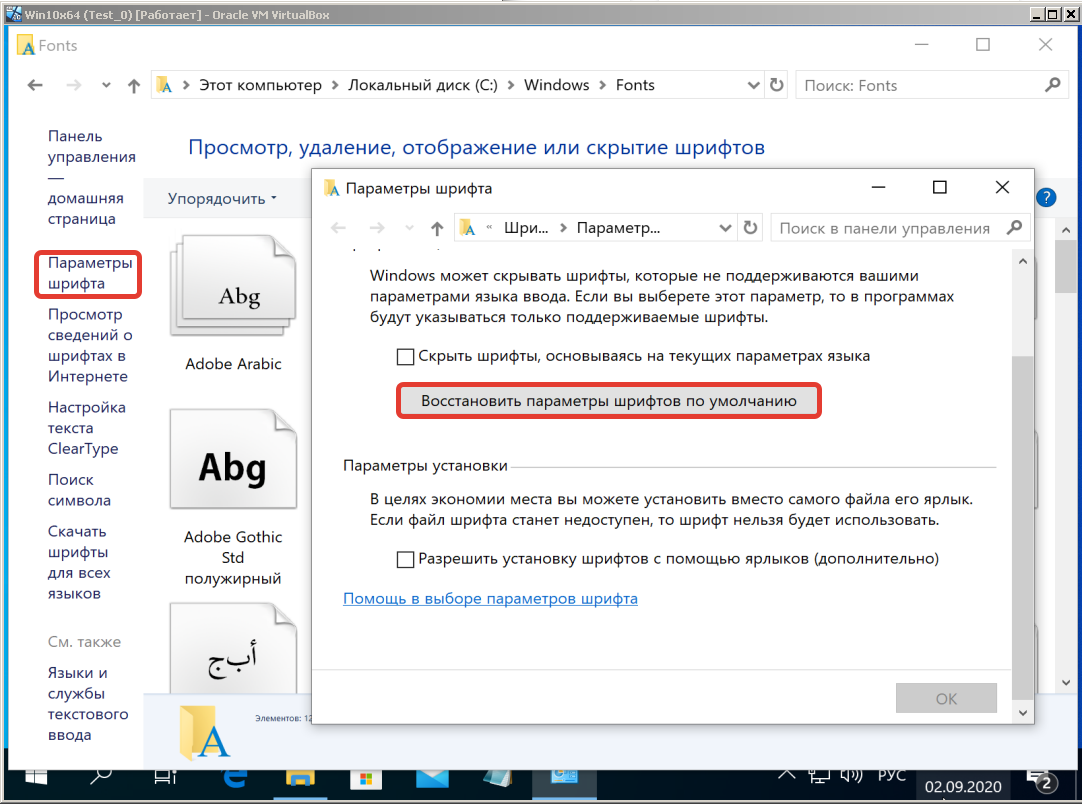Open 'Языки и службы текстового ввода' link
The width and height of the screenshot is (1082, 804).
pos(88,704)
